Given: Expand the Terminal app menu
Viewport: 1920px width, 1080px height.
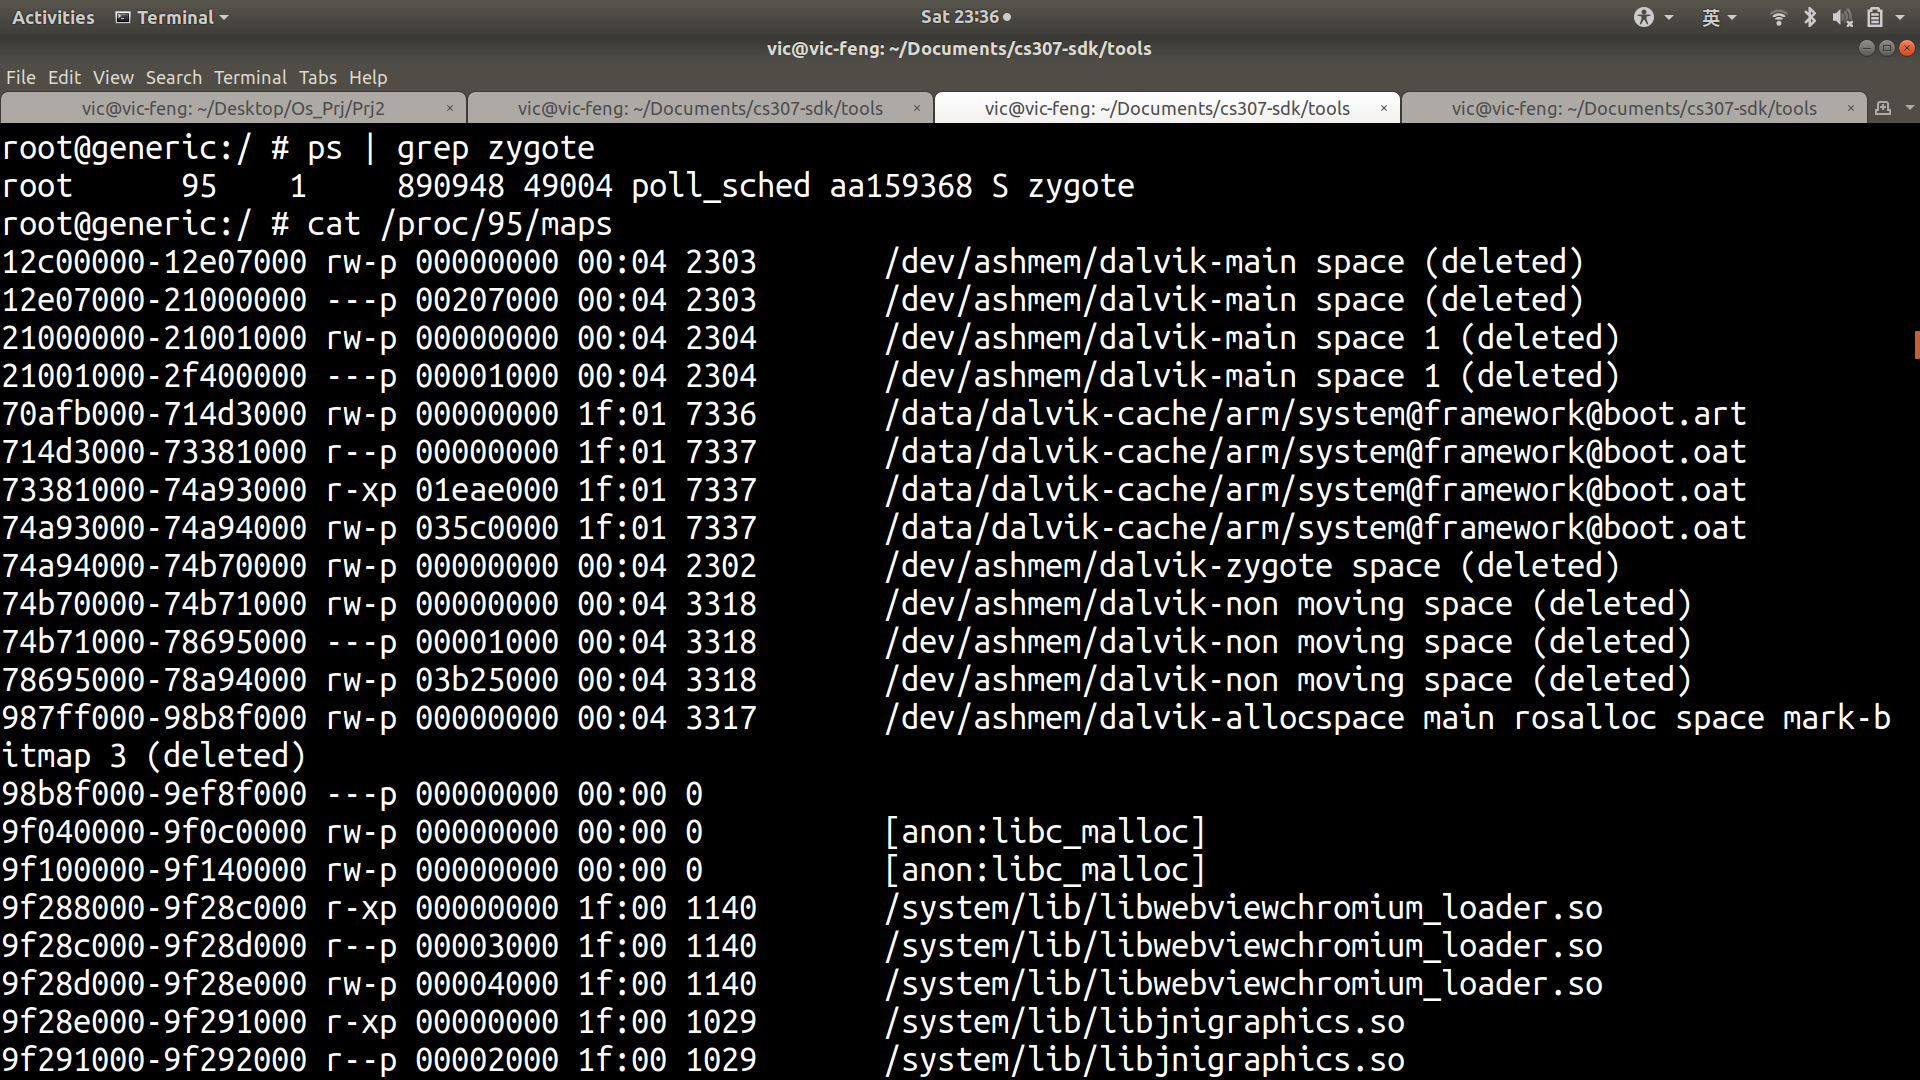Looking at the screenshot, I should coord(172,17).
